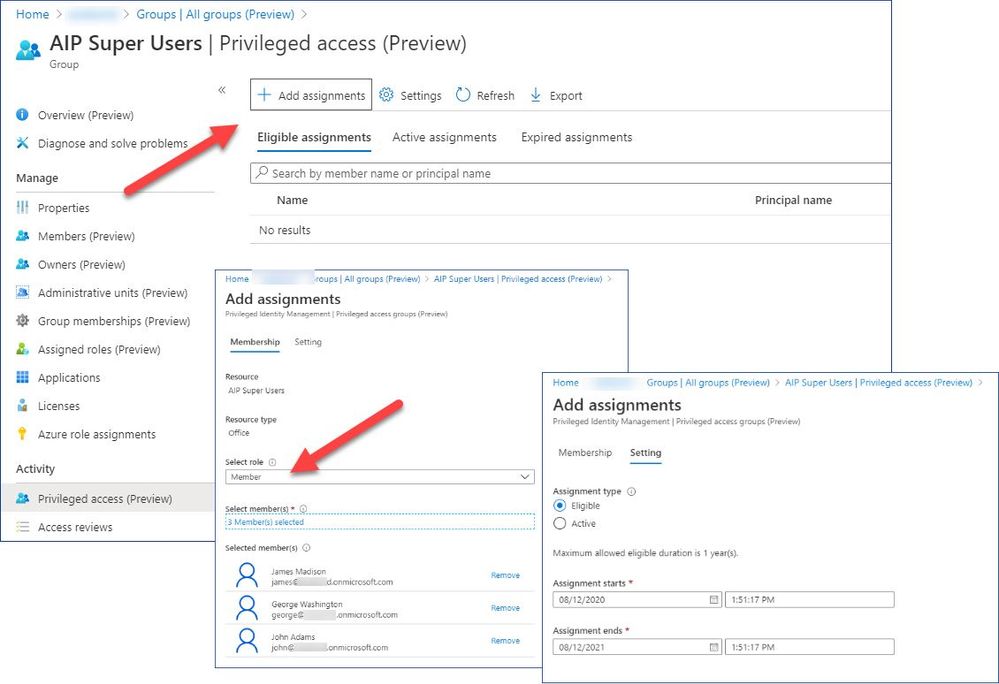
Task: Click John Adams user avatar
Action: pyautogui.click(x=247, y=641)
